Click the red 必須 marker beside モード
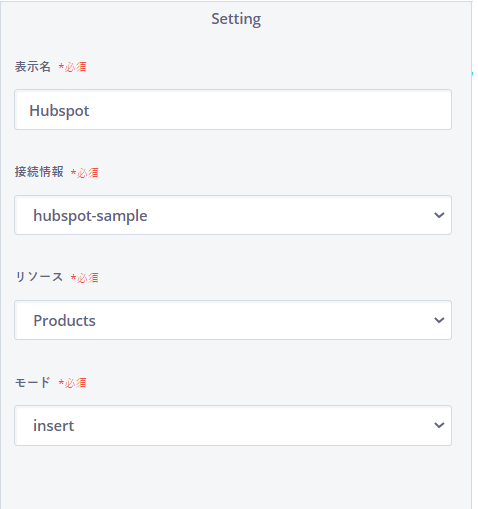The image size is (478, 509). click(72, 383)
